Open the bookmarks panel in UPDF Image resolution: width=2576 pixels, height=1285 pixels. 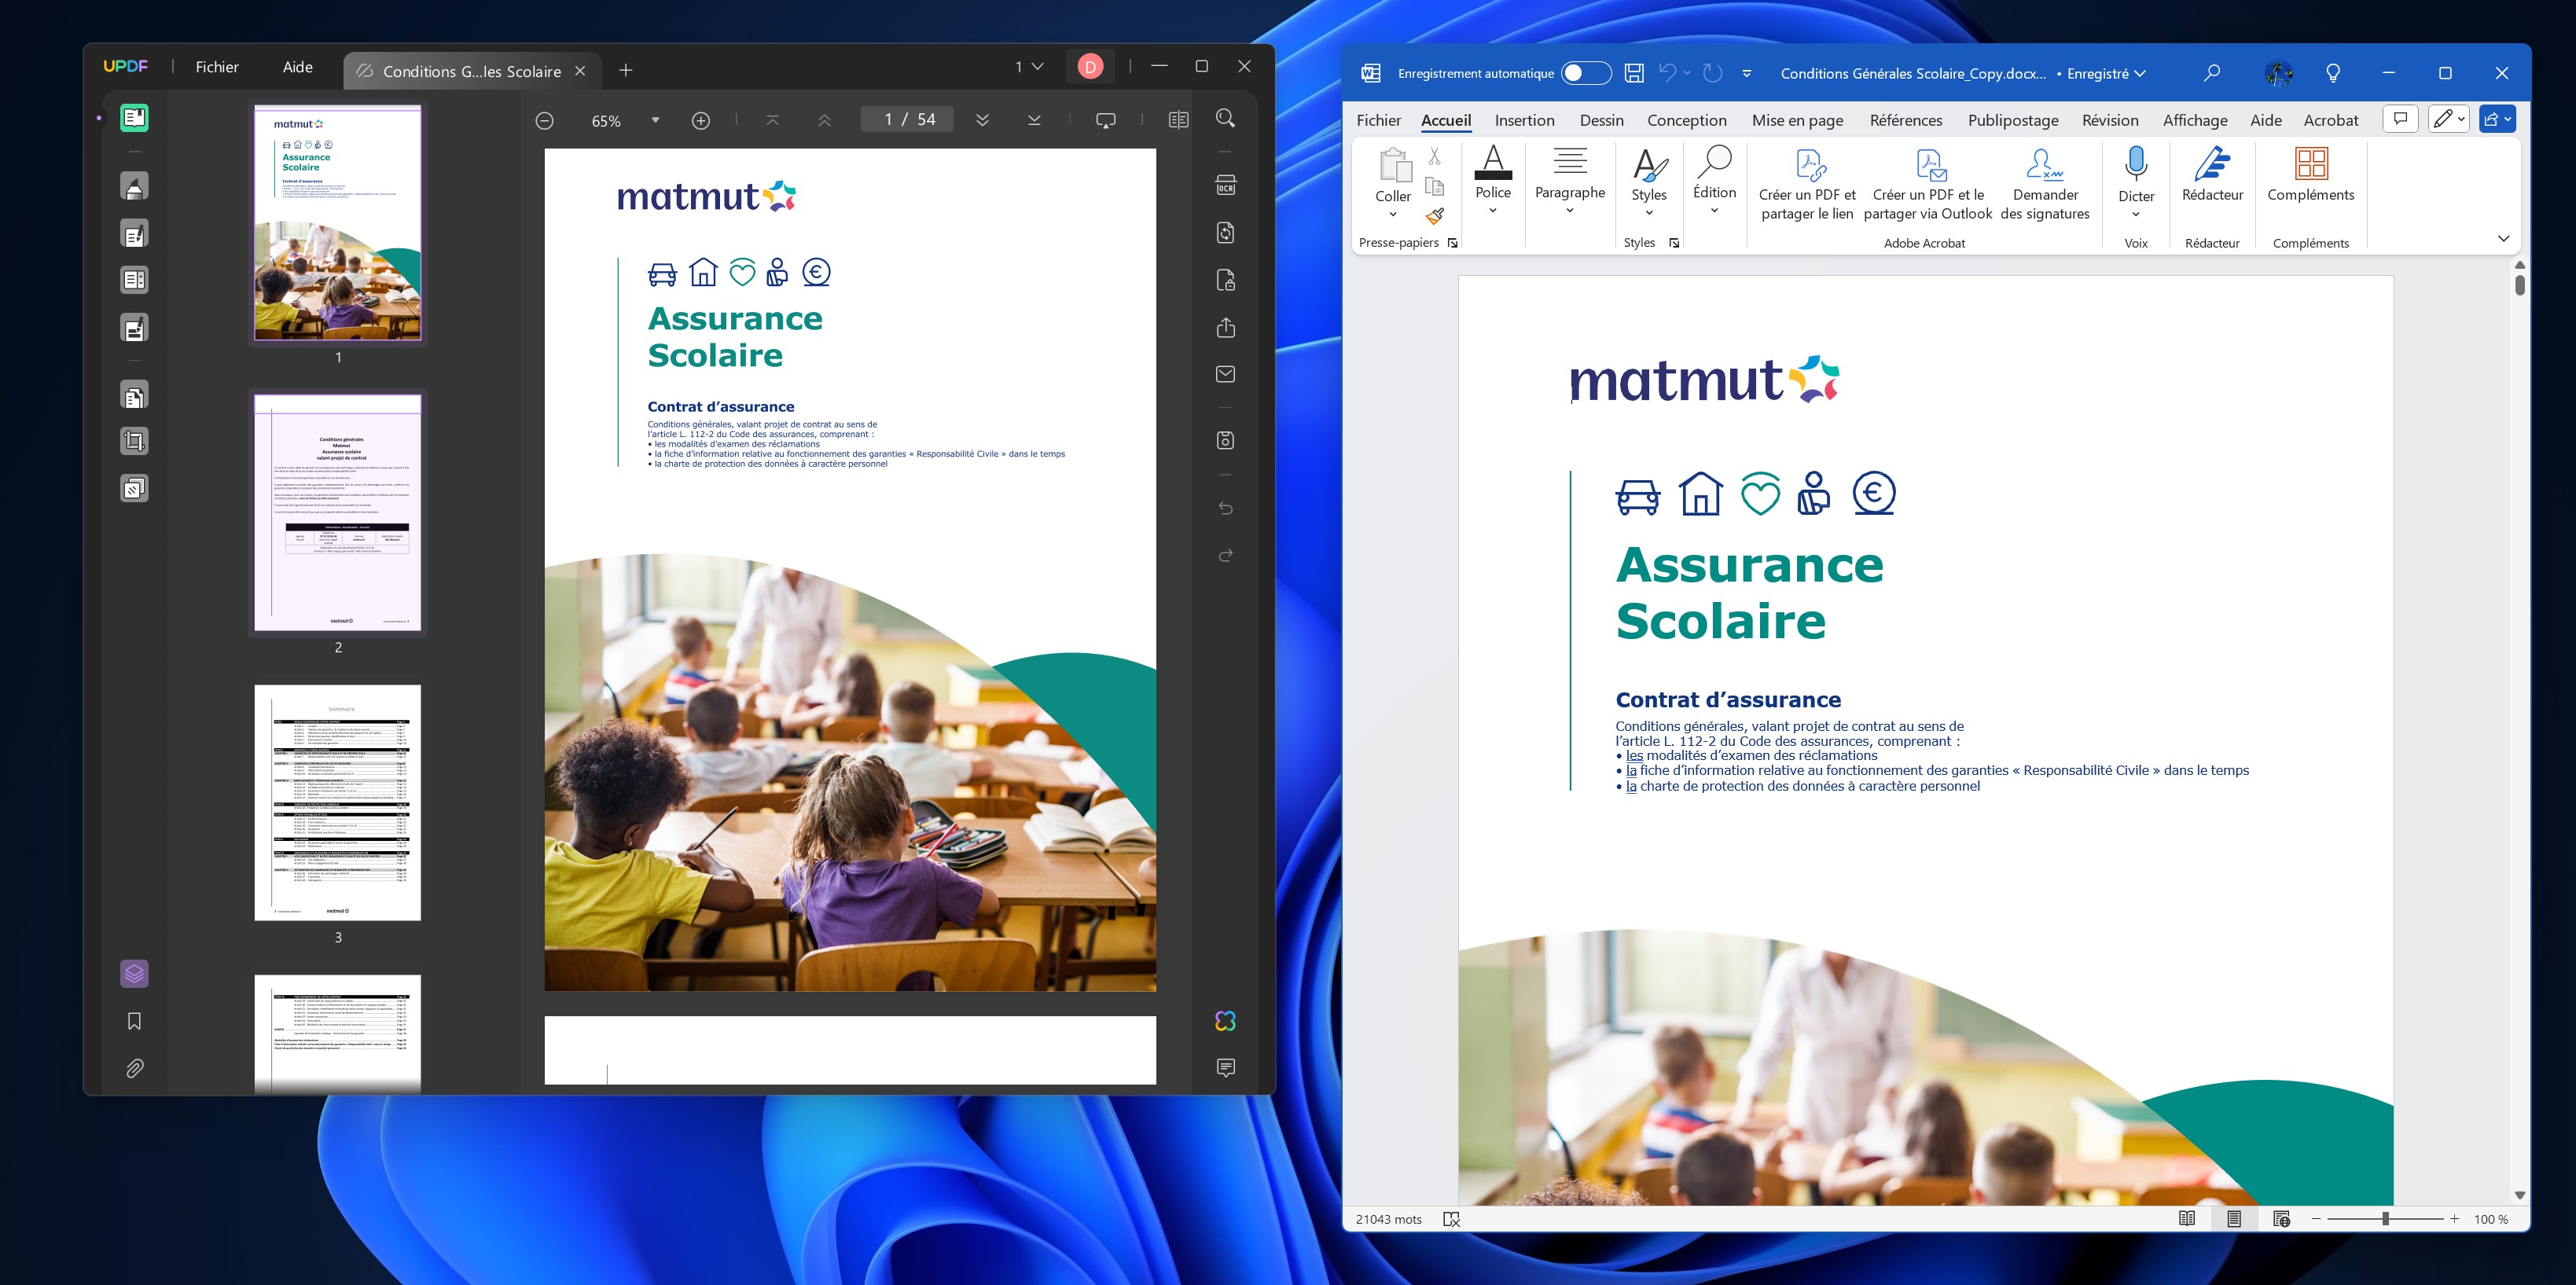[134, 1021]
